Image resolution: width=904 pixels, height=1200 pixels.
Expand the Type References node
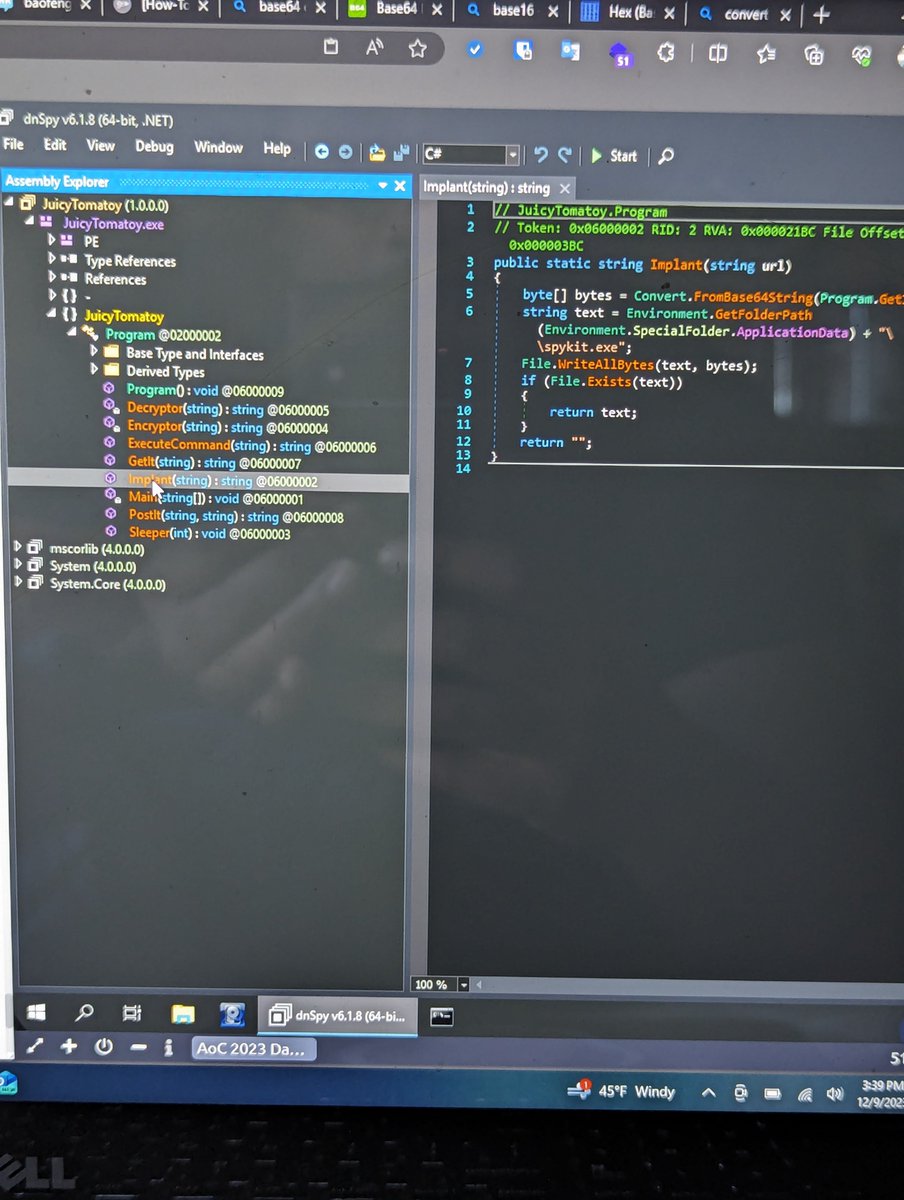pos(52,260)
